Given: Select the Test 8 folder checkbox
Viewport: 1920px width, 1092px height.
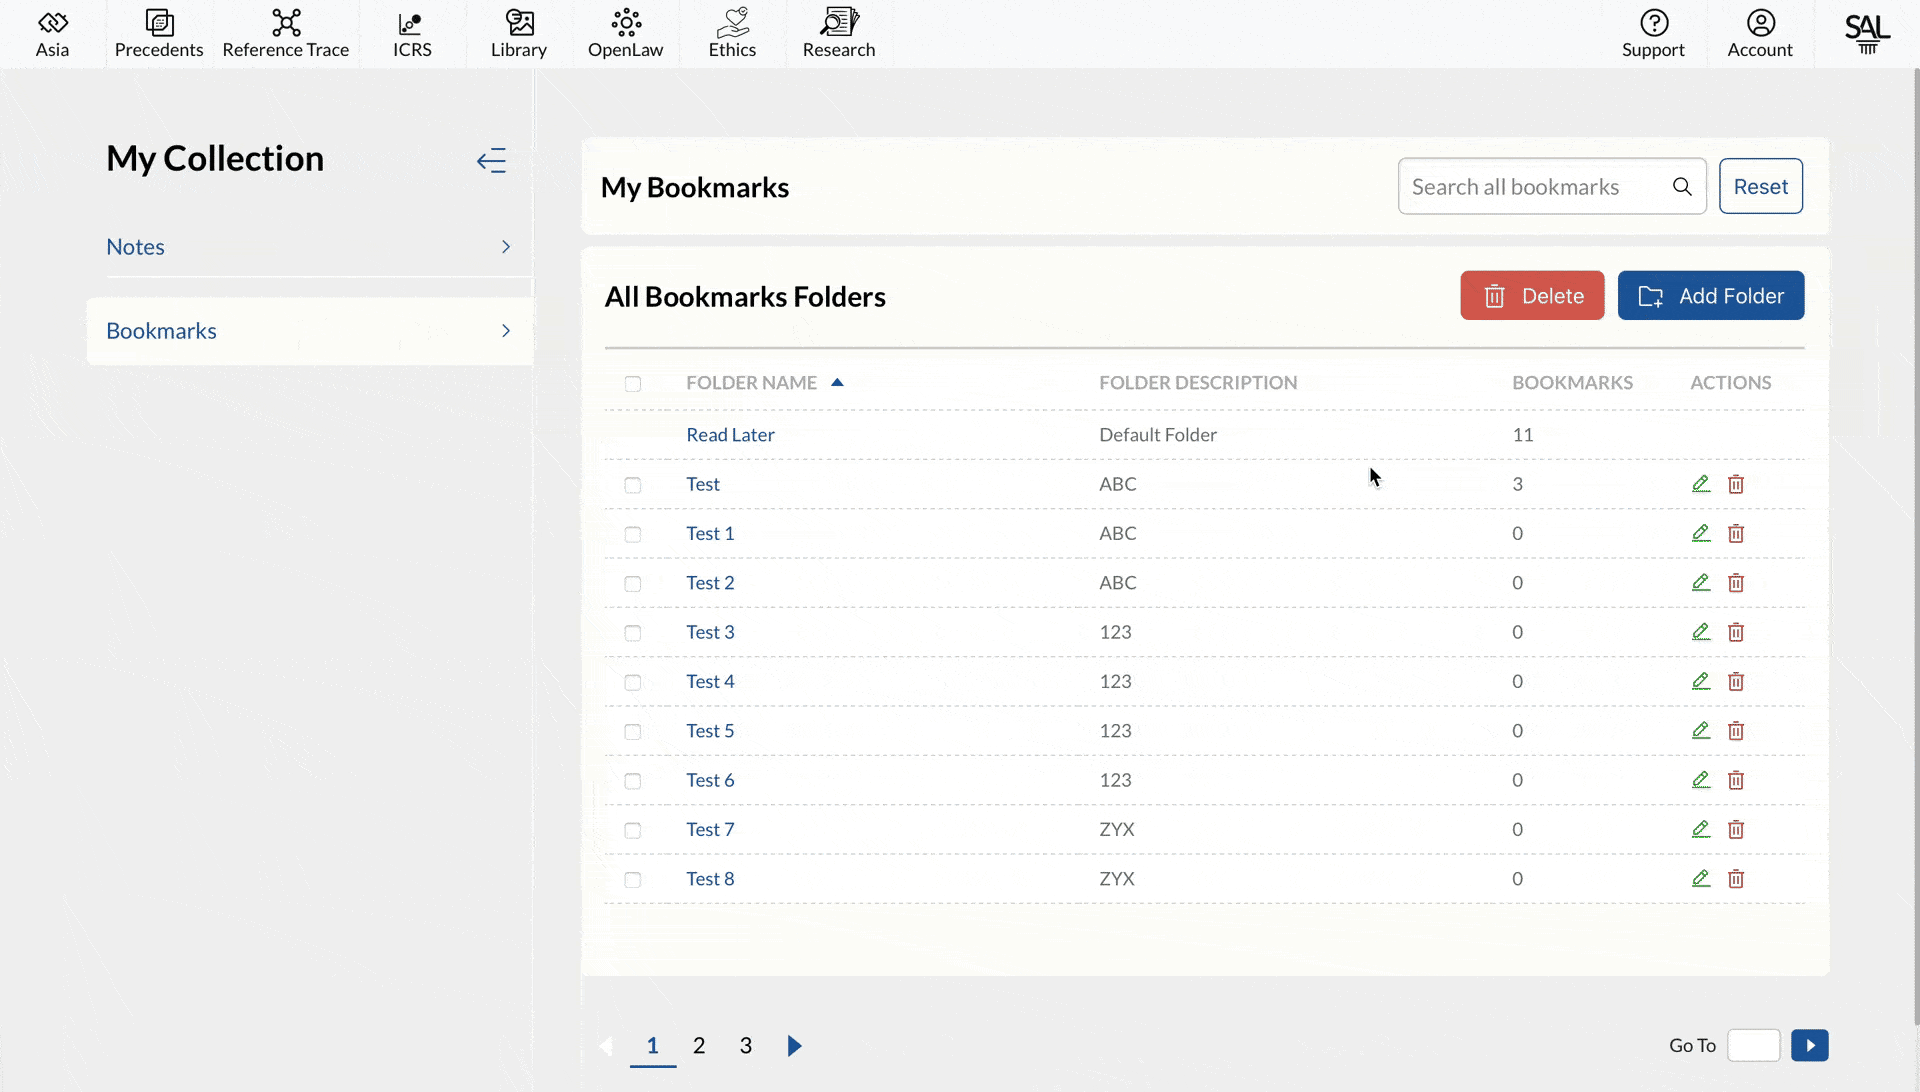Looking at the screenshot, I should coord(633,880).
